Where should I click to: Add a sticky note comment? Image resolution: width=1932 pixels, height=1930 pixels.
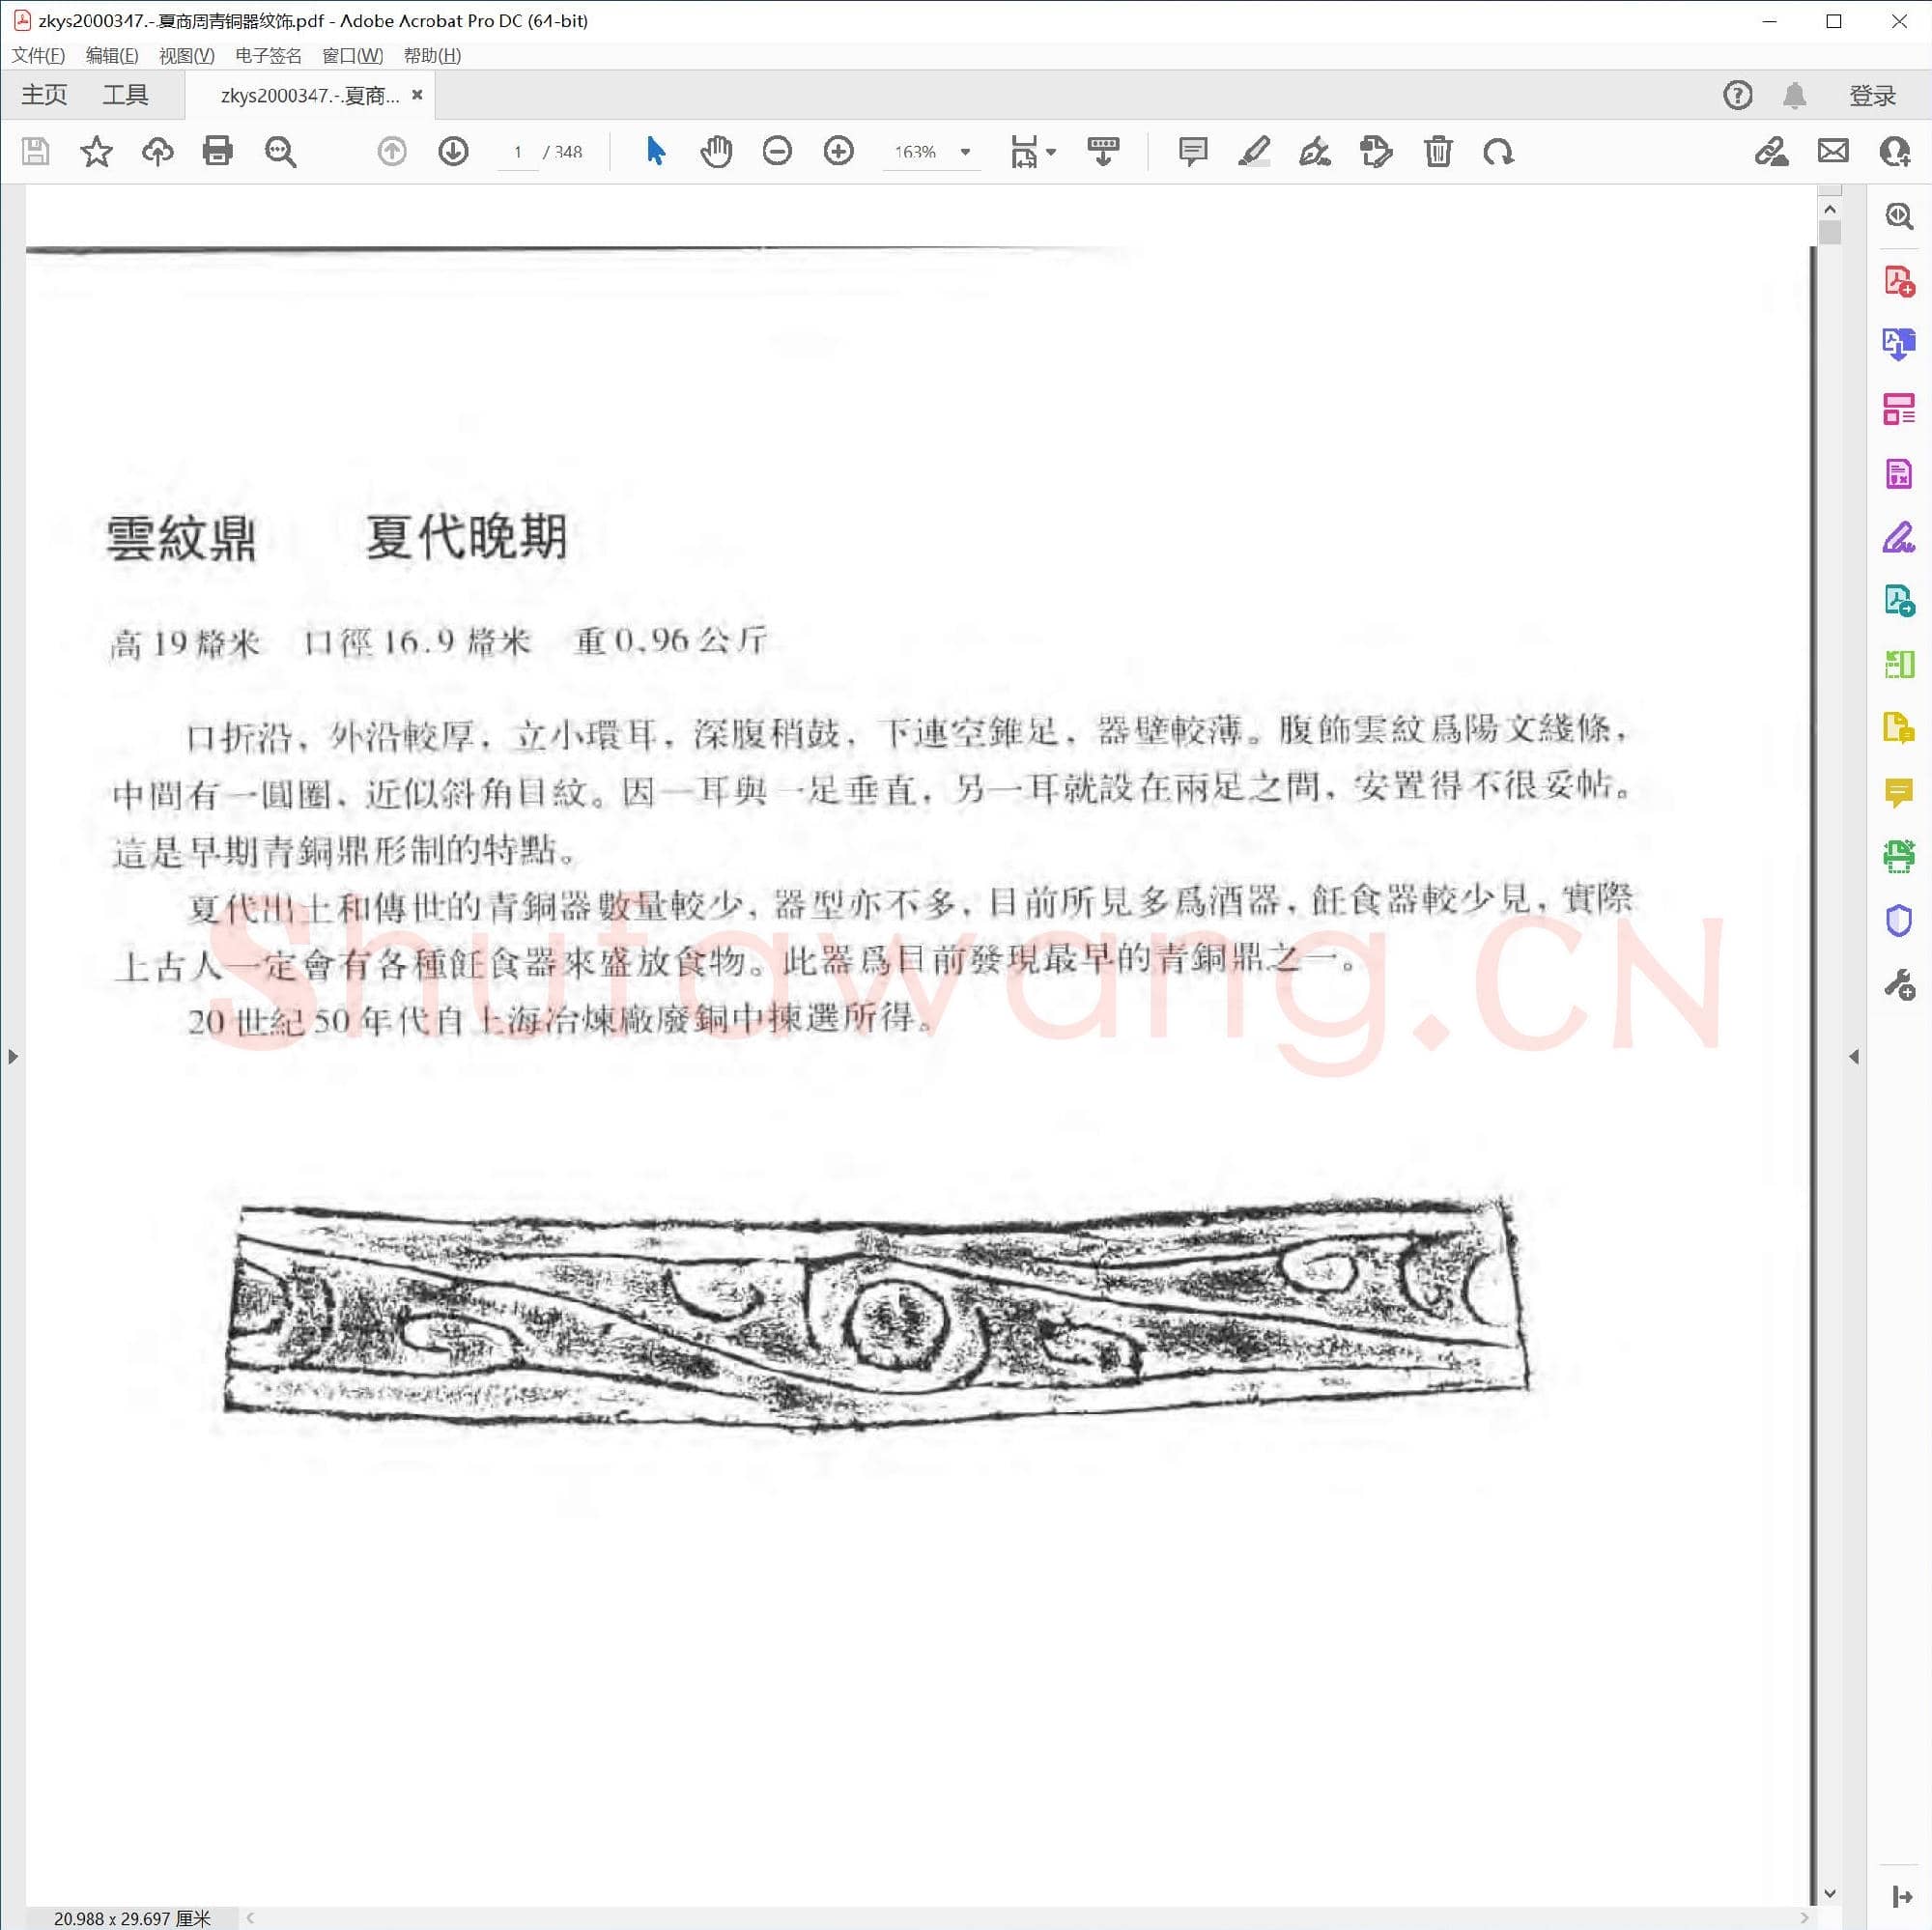1192,152
